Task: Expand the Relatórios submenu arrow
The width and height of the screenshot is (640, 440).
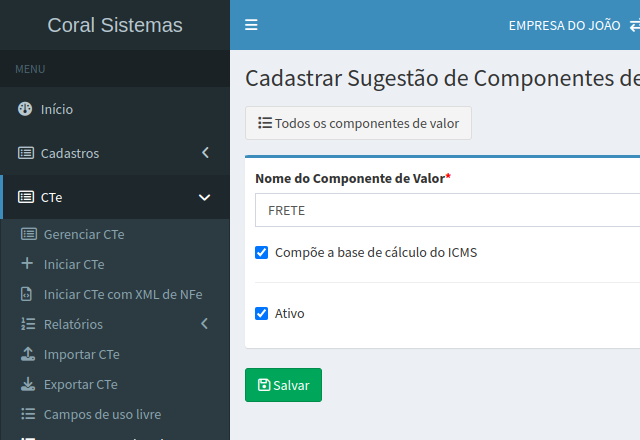Action: pyautogui.click(x=205, y=324)
